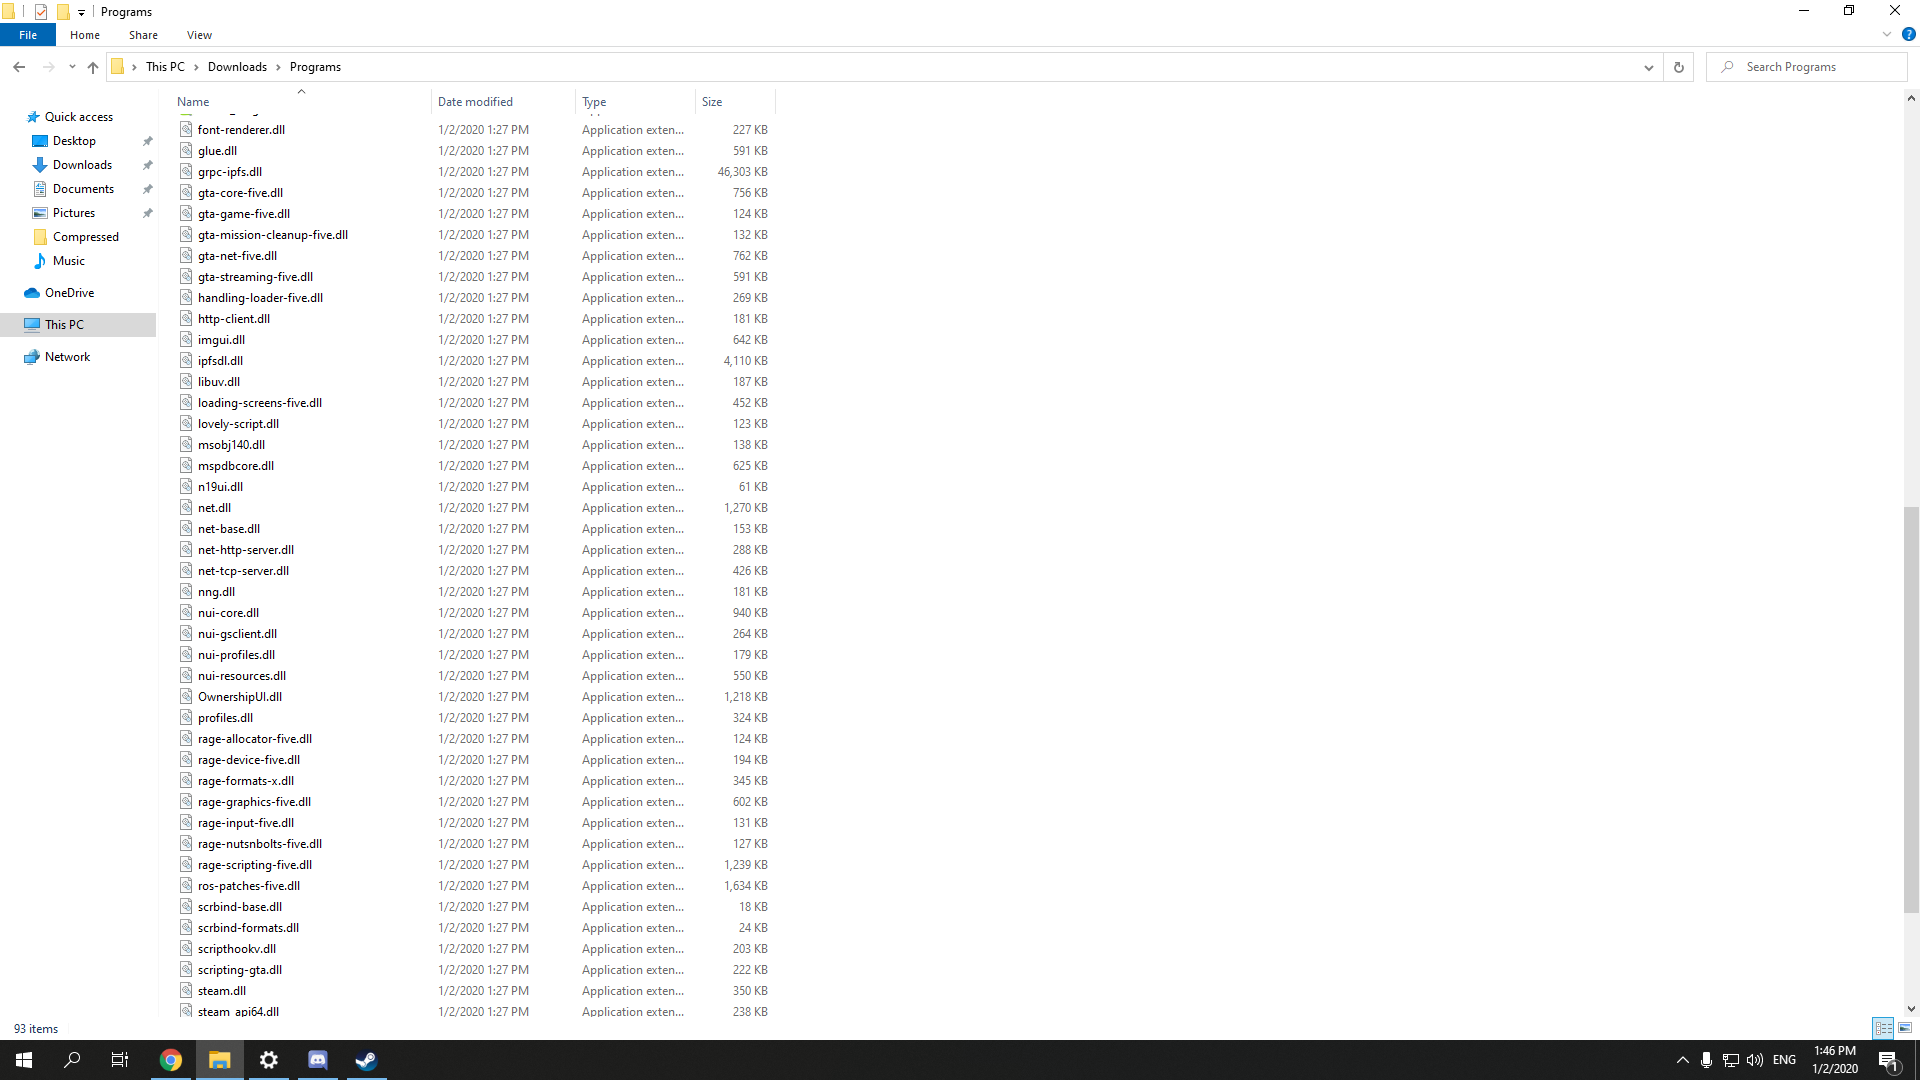
Task: Expand the ribbon with the chevron
Action: [1886, 34]
